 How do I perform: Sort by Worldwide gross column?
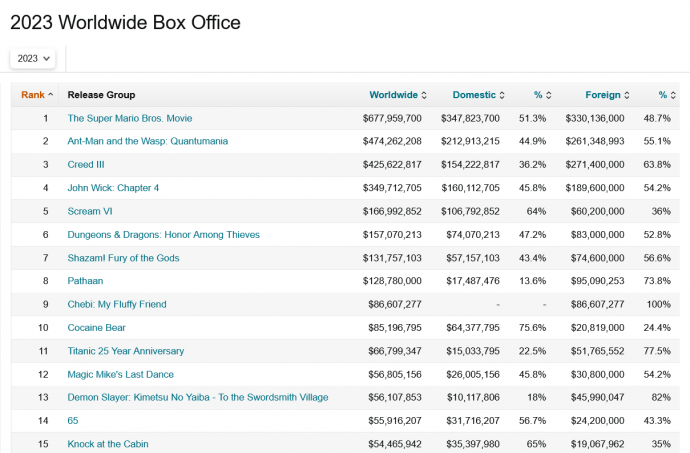[398, 95]
